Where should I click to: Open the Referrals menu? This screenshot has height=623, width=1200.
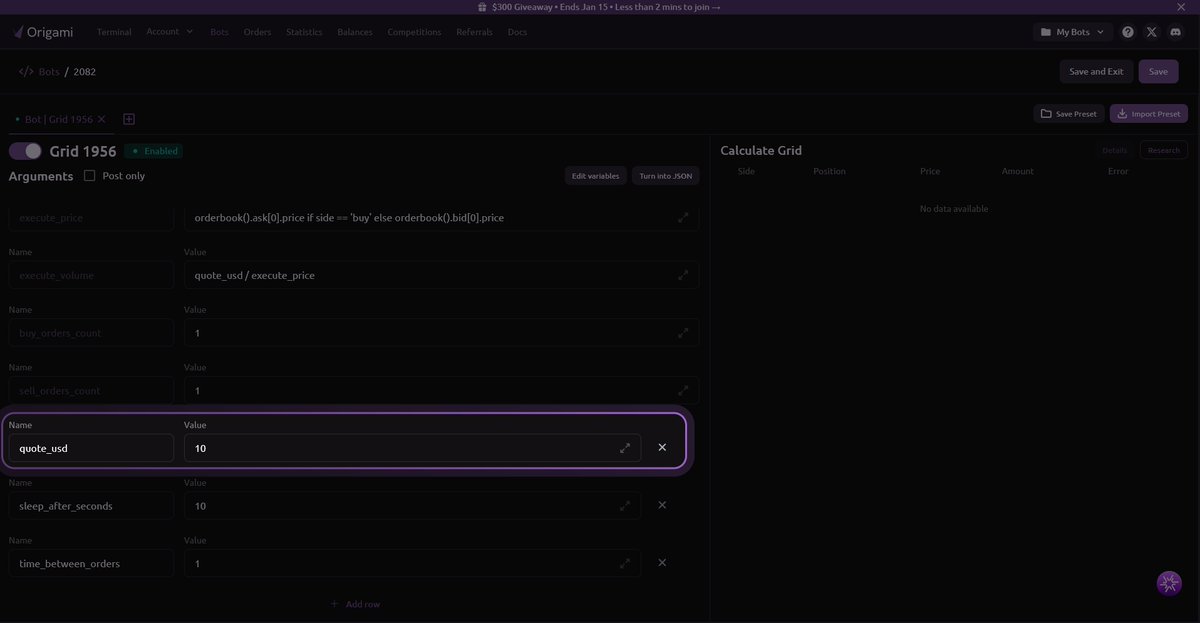[474, 32]
